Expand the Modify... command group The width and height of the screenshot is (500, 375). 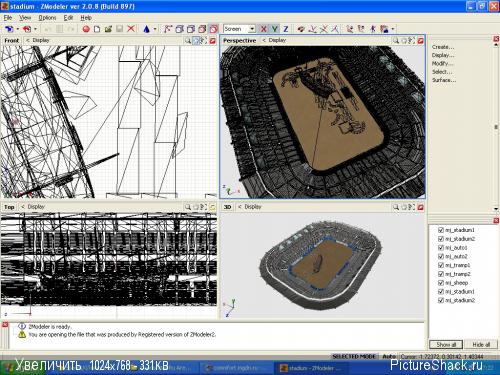click(x=443, y=63)
